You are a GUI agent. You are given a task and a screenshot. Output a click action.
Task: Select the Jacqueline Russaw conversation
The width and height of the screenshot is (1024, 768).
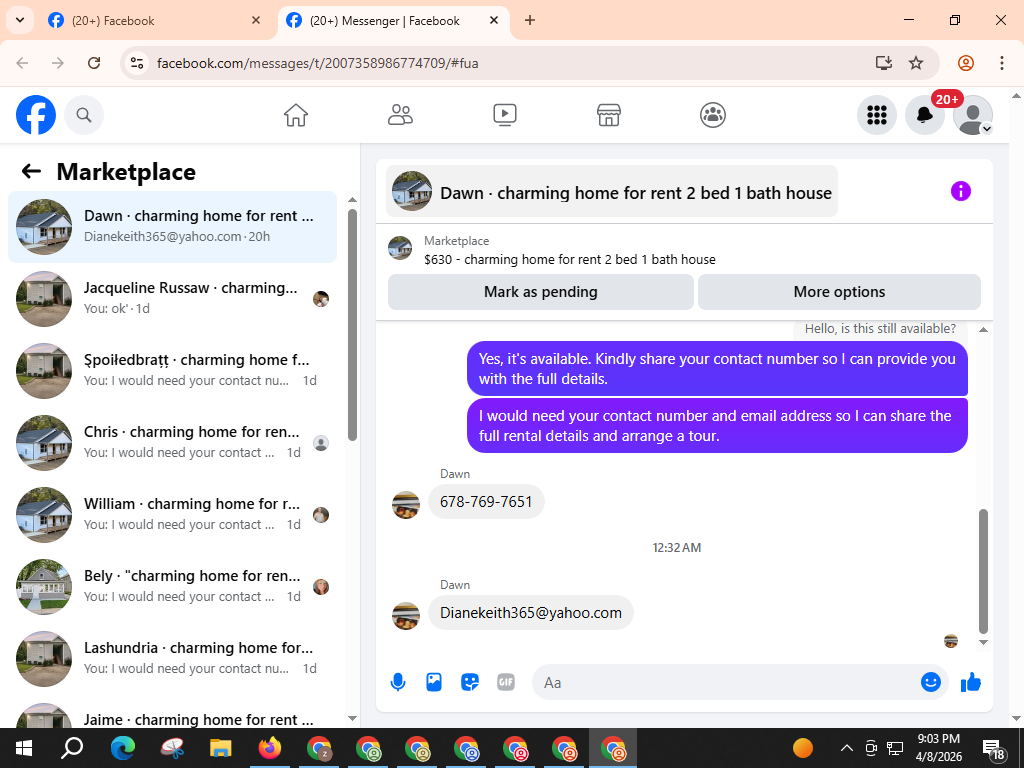(172, 298)
